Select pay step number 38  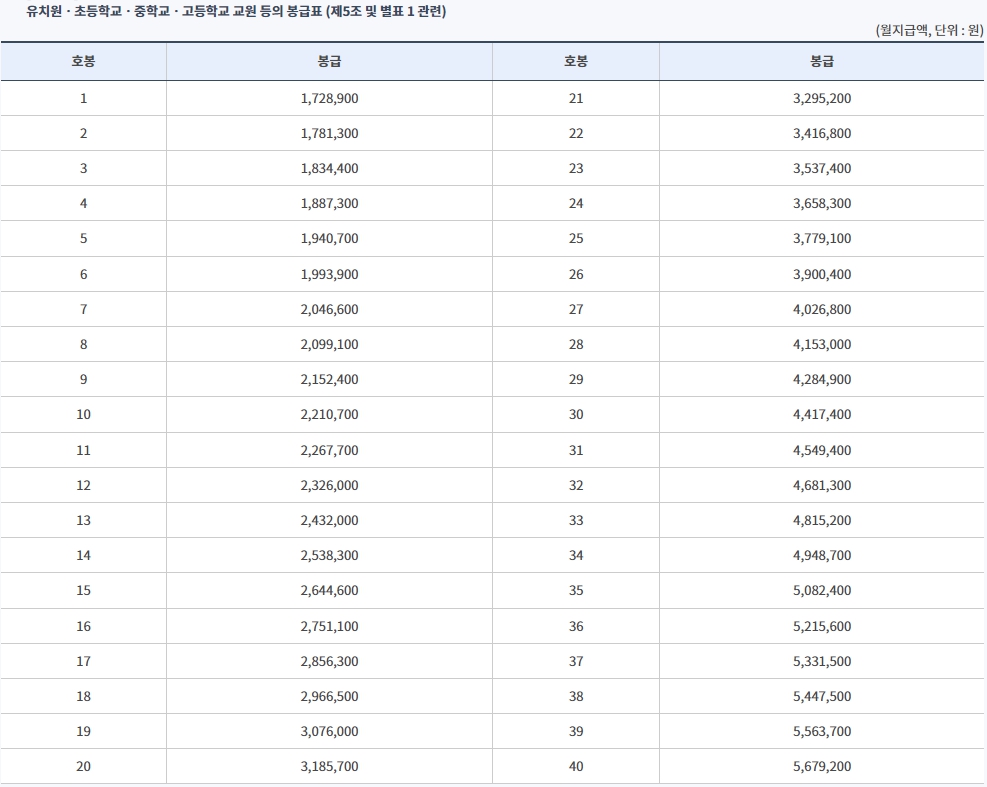[x=576, y=696]
